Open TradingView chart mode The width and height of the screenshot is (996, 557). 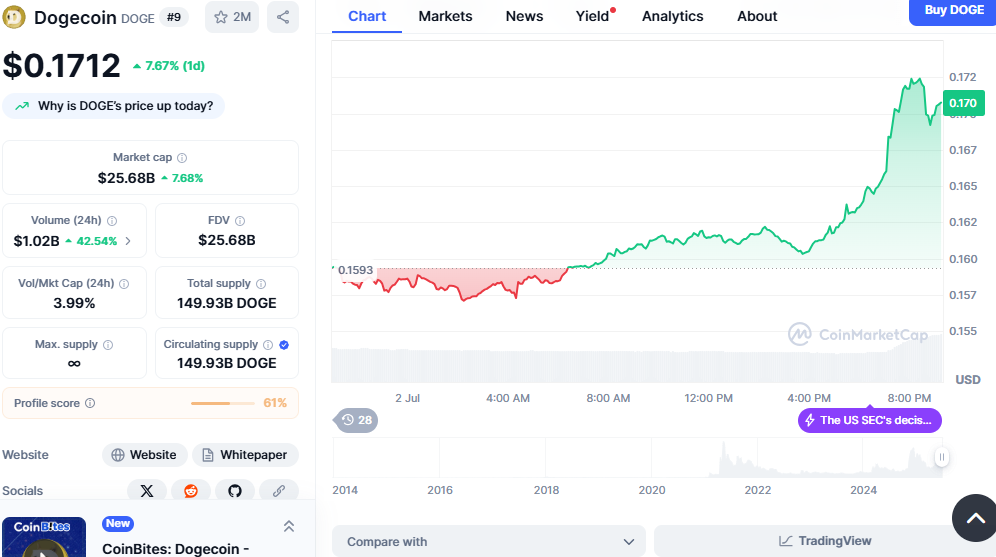point(824,541)
